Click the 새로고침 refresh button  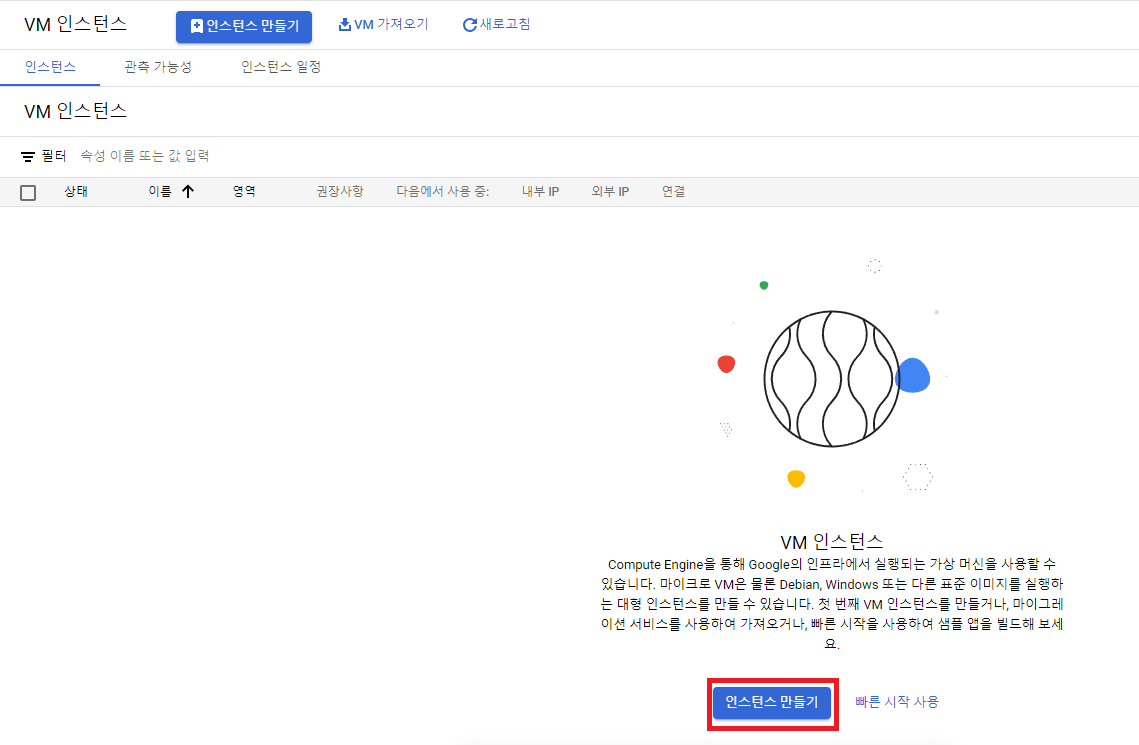(x=497, y=25)
